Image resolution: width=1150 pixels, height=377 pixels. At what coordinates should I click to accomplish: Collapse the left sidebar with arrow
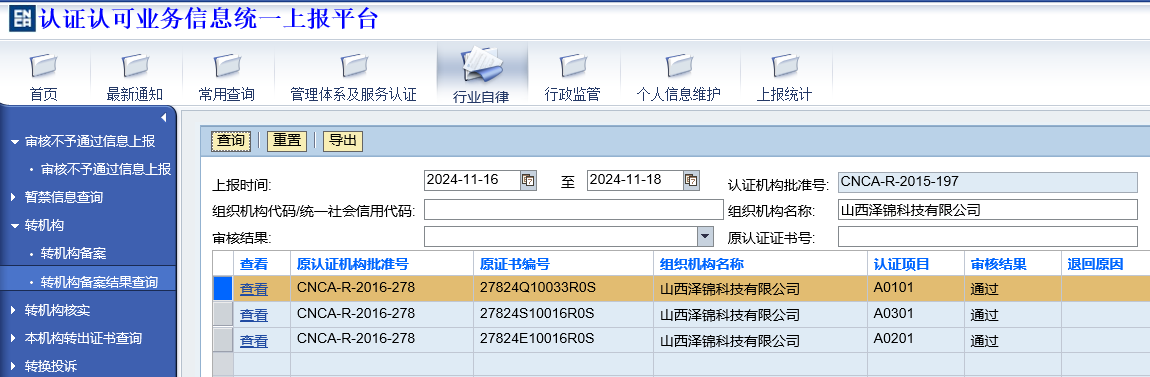164,117
